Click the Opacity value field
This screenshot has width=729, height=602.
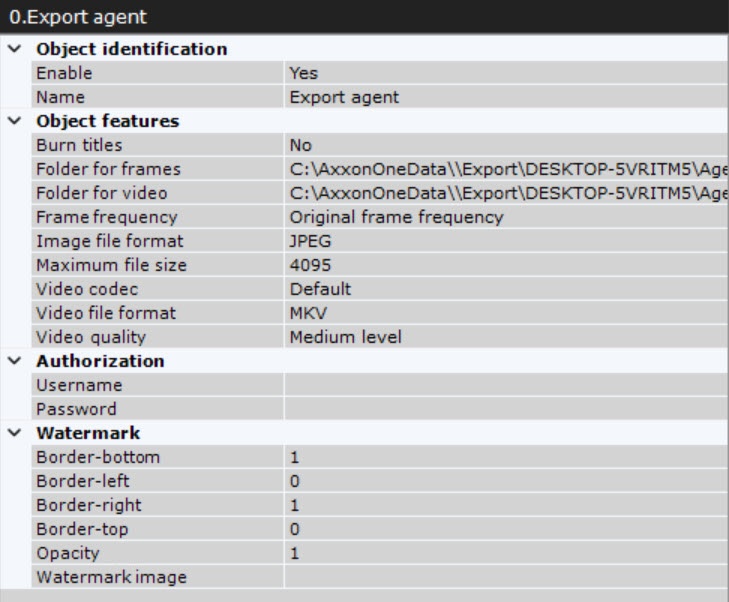click(x=505, y=553)
